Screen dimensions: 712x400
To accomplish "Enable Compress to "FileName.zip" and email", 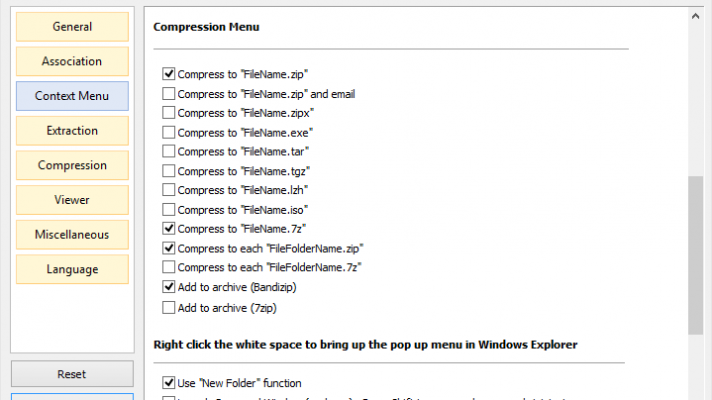I will (x=169, y=94).
